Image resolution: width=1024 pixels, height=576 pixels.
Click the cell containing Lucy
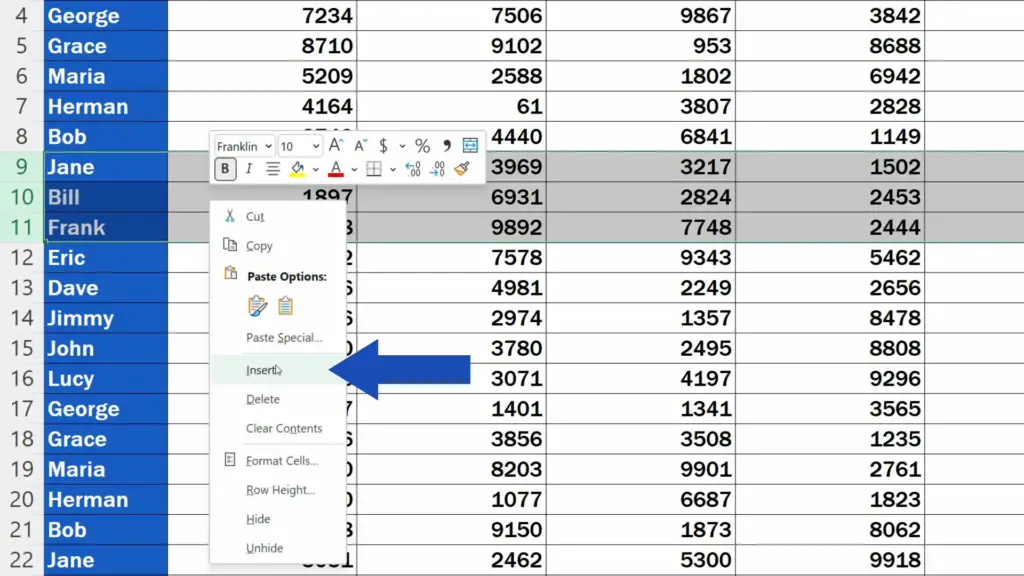(106, 378)
